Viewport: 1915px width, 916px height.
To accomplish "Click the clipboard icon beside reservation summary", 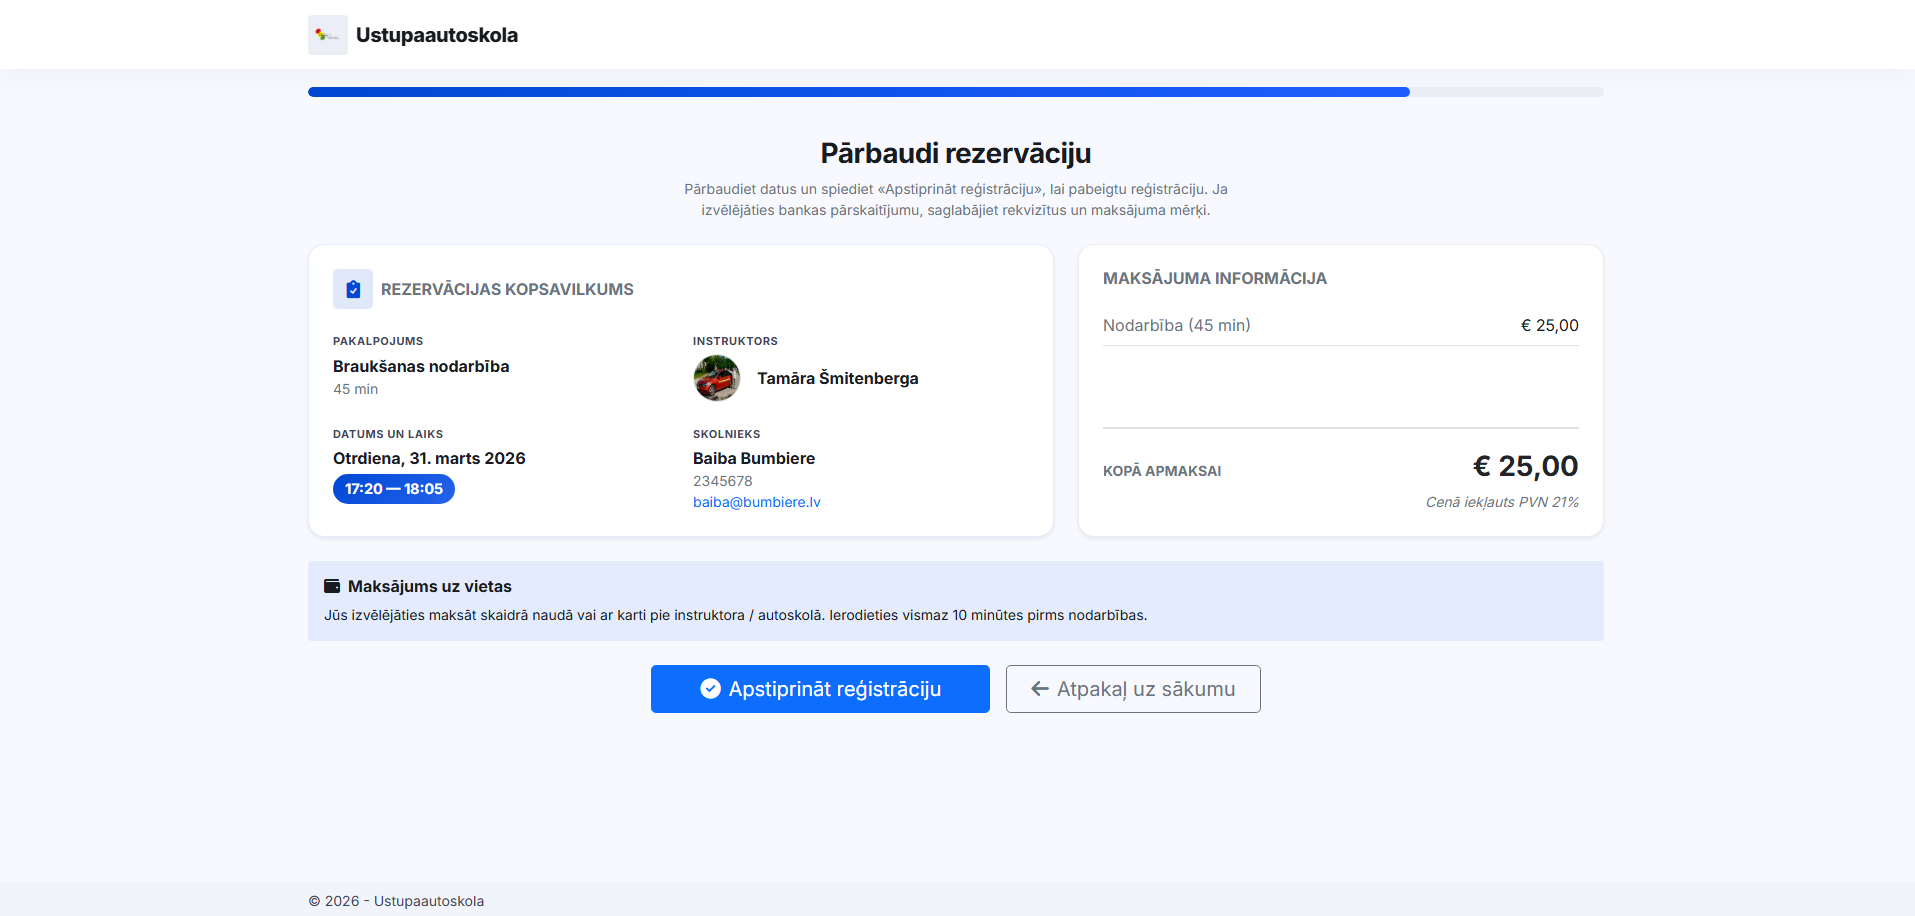I will tap(351, 288).
